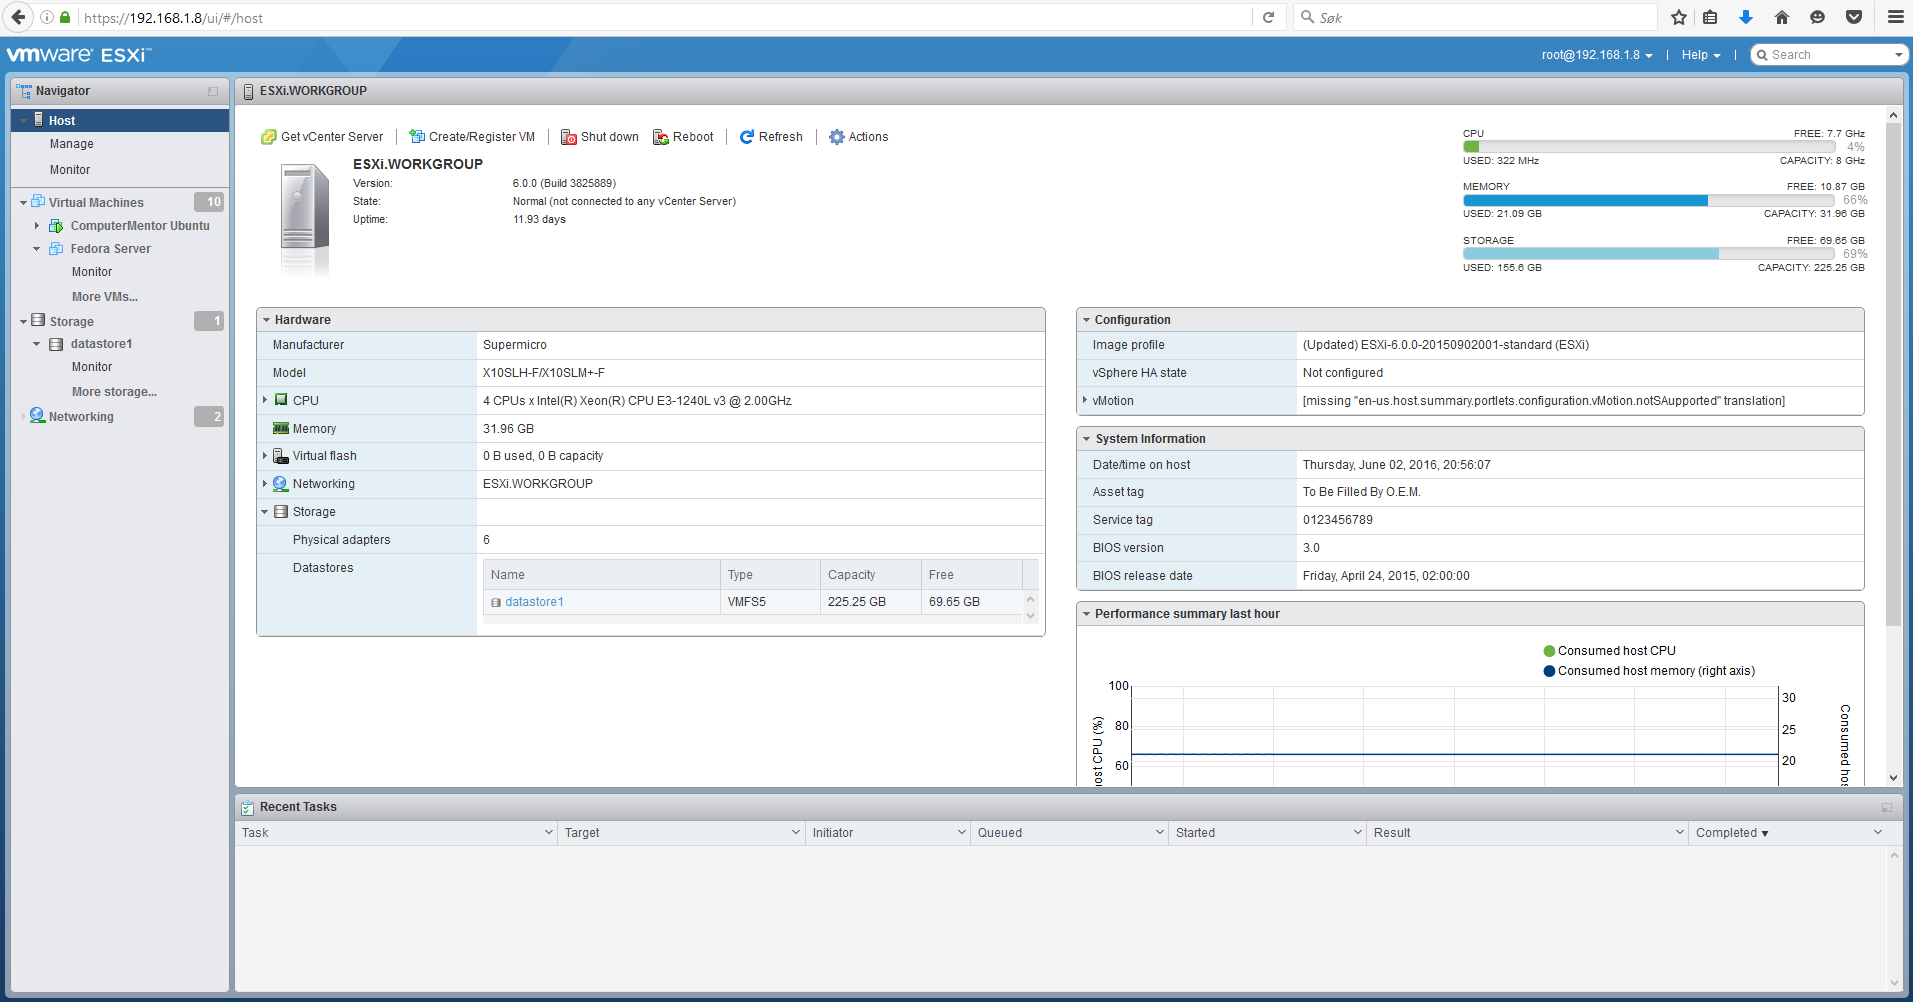The image size is (1913, 1002).
Task: Click the Refresh icon in toolbar
Action: [746, 137]
